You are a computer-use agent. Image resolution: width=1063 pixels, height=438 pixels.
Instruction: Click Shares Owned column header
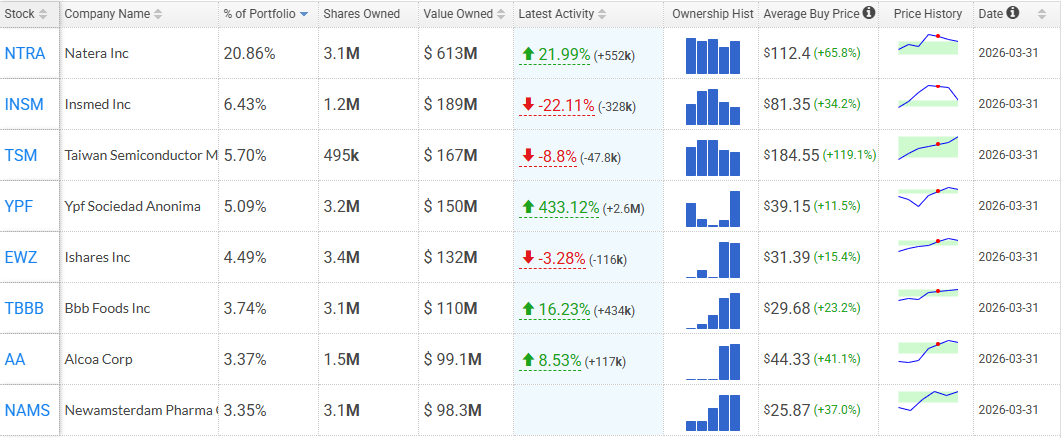[361, 14]
